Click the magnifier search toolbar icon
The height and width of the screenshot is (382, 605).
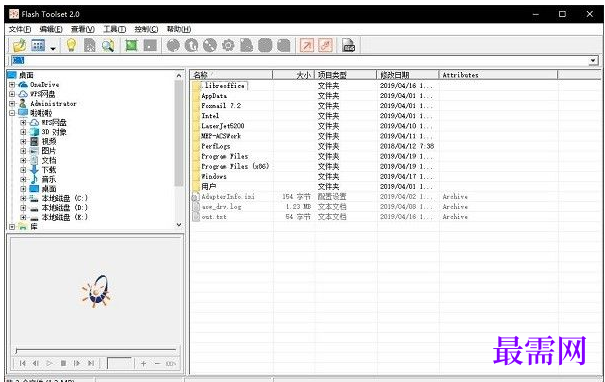108,46
